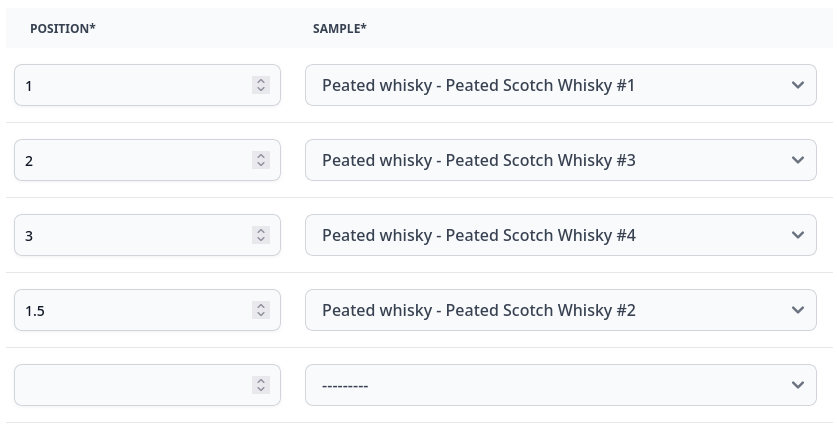The width and height of the screenshot is (837, 427).
Task: Open the Peated Scotch Whisky #4 sample selector
Action: pyautogui.click(x=560, y=236)
